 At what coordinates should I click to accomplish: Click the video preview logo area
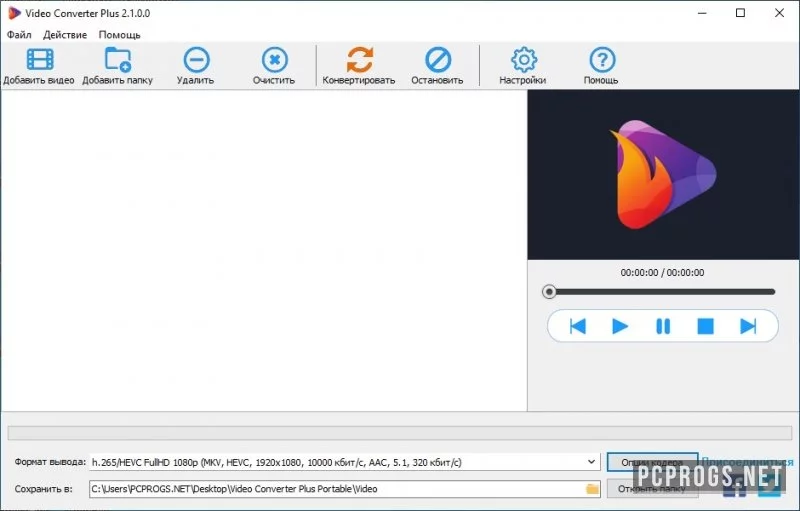[663, 174]
